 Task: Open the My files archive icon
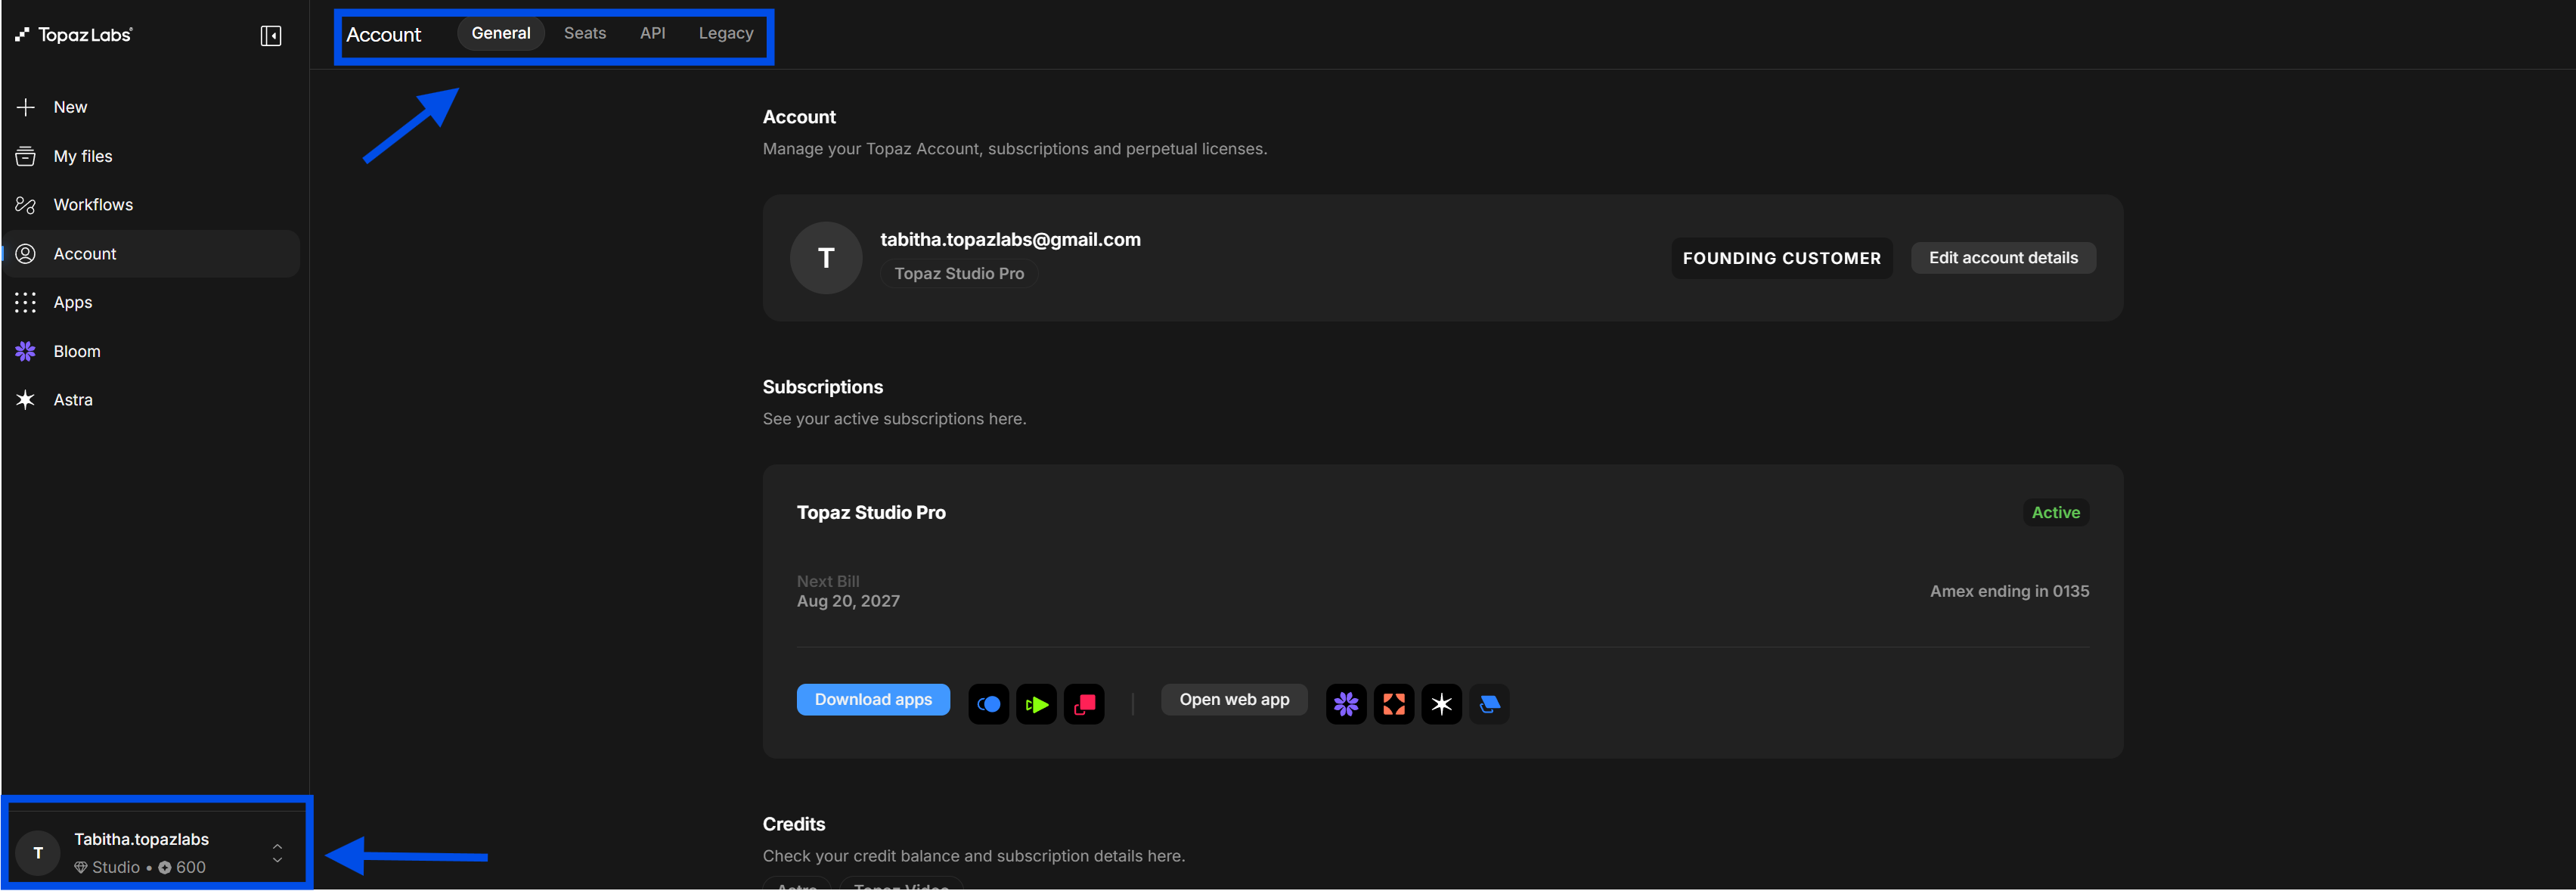[x=26, y=156]
